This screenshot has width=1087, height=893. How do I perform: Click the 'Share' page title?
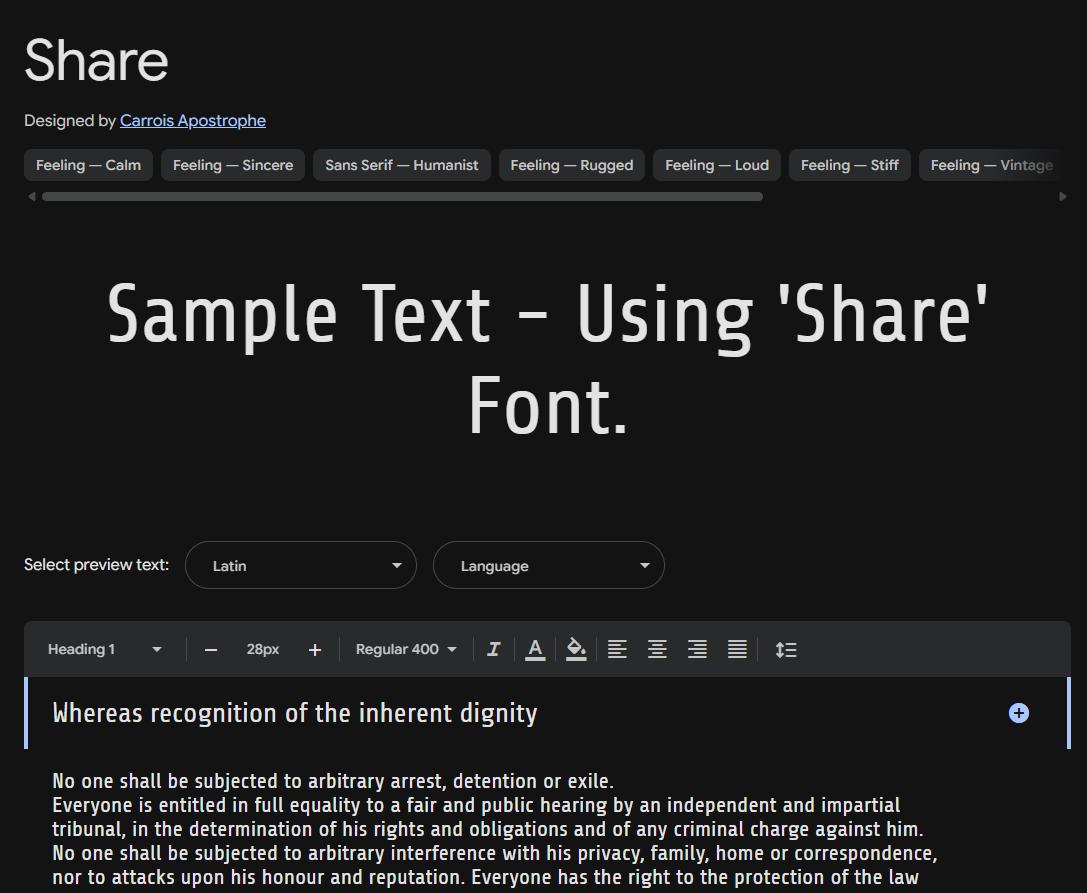click(96, 60)
